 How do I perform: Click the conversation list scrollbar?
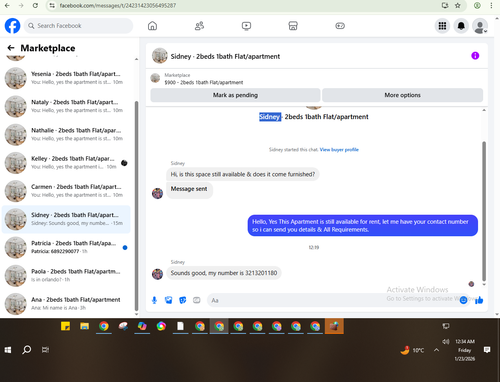[x=136, y=205]
